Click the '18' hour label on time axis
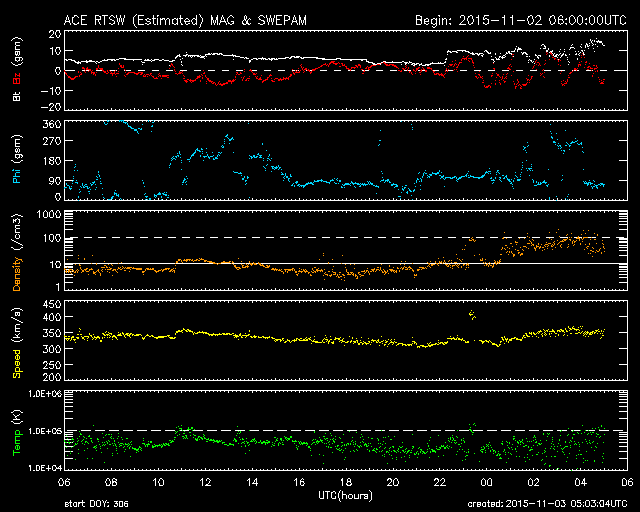The height and width of the screenshot is (512, 640). click(x=346, y=483)
